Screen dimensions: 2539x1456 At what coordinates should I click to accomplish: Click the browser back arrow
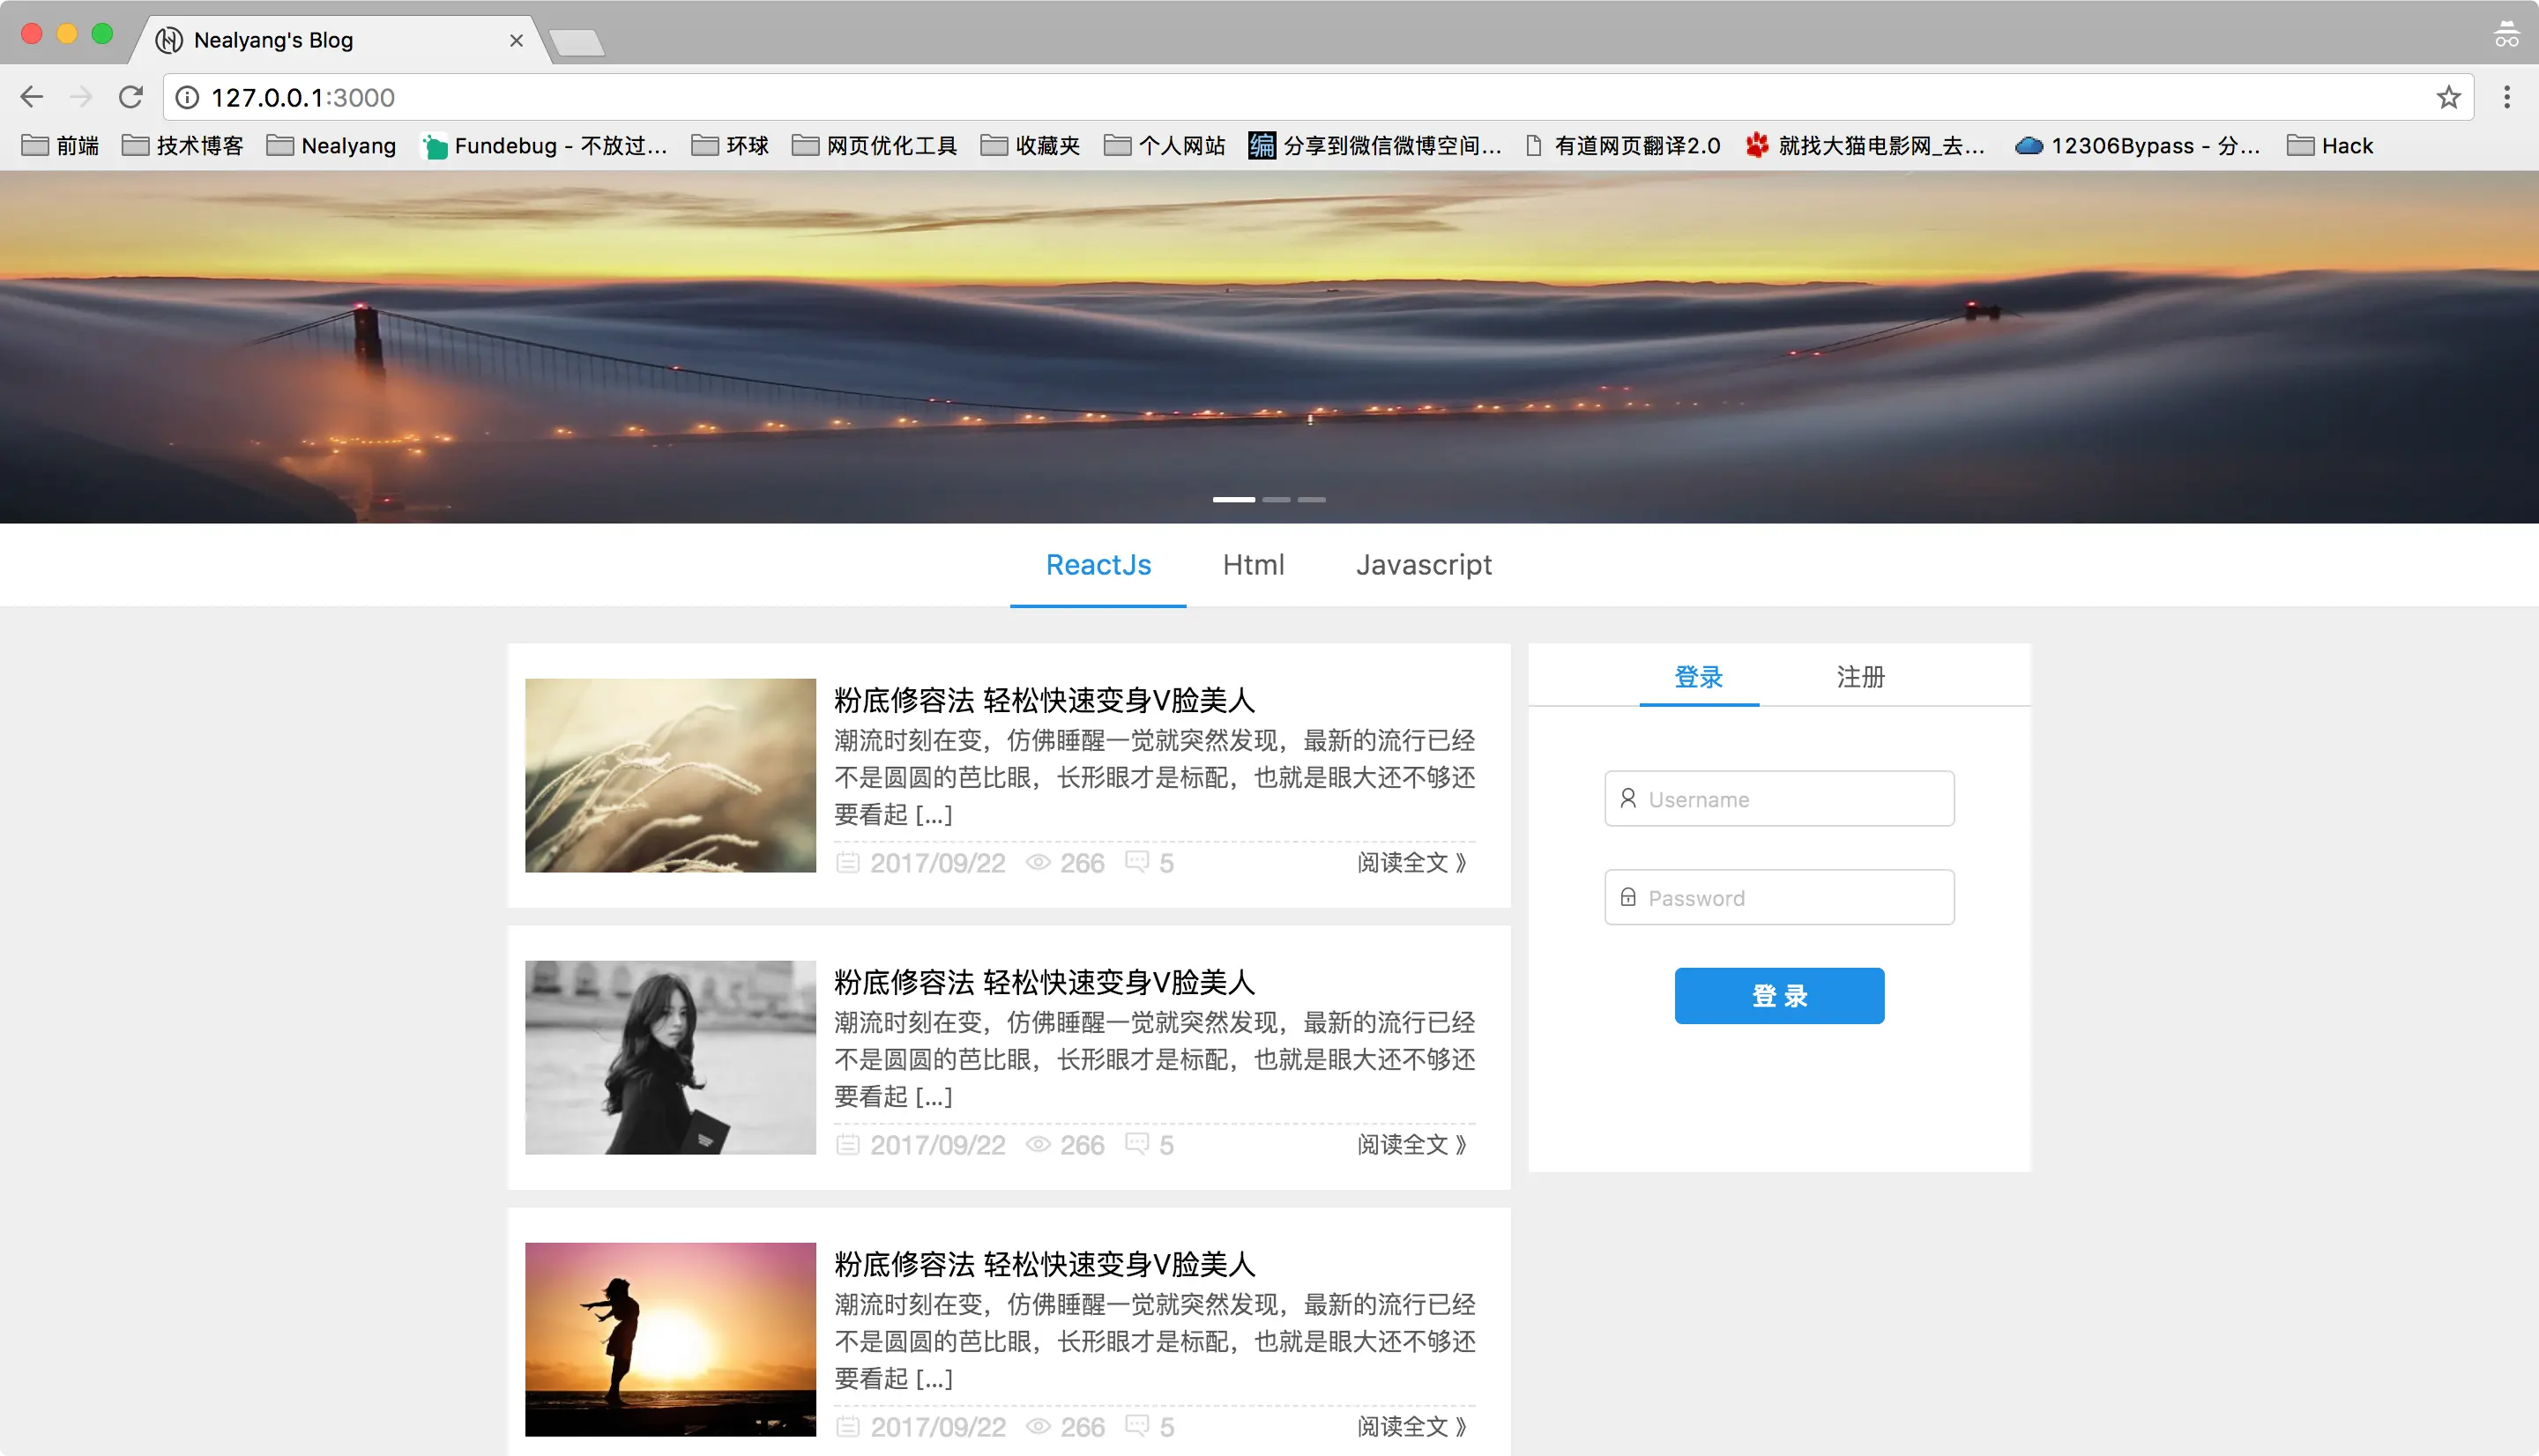tap(32, 97)
